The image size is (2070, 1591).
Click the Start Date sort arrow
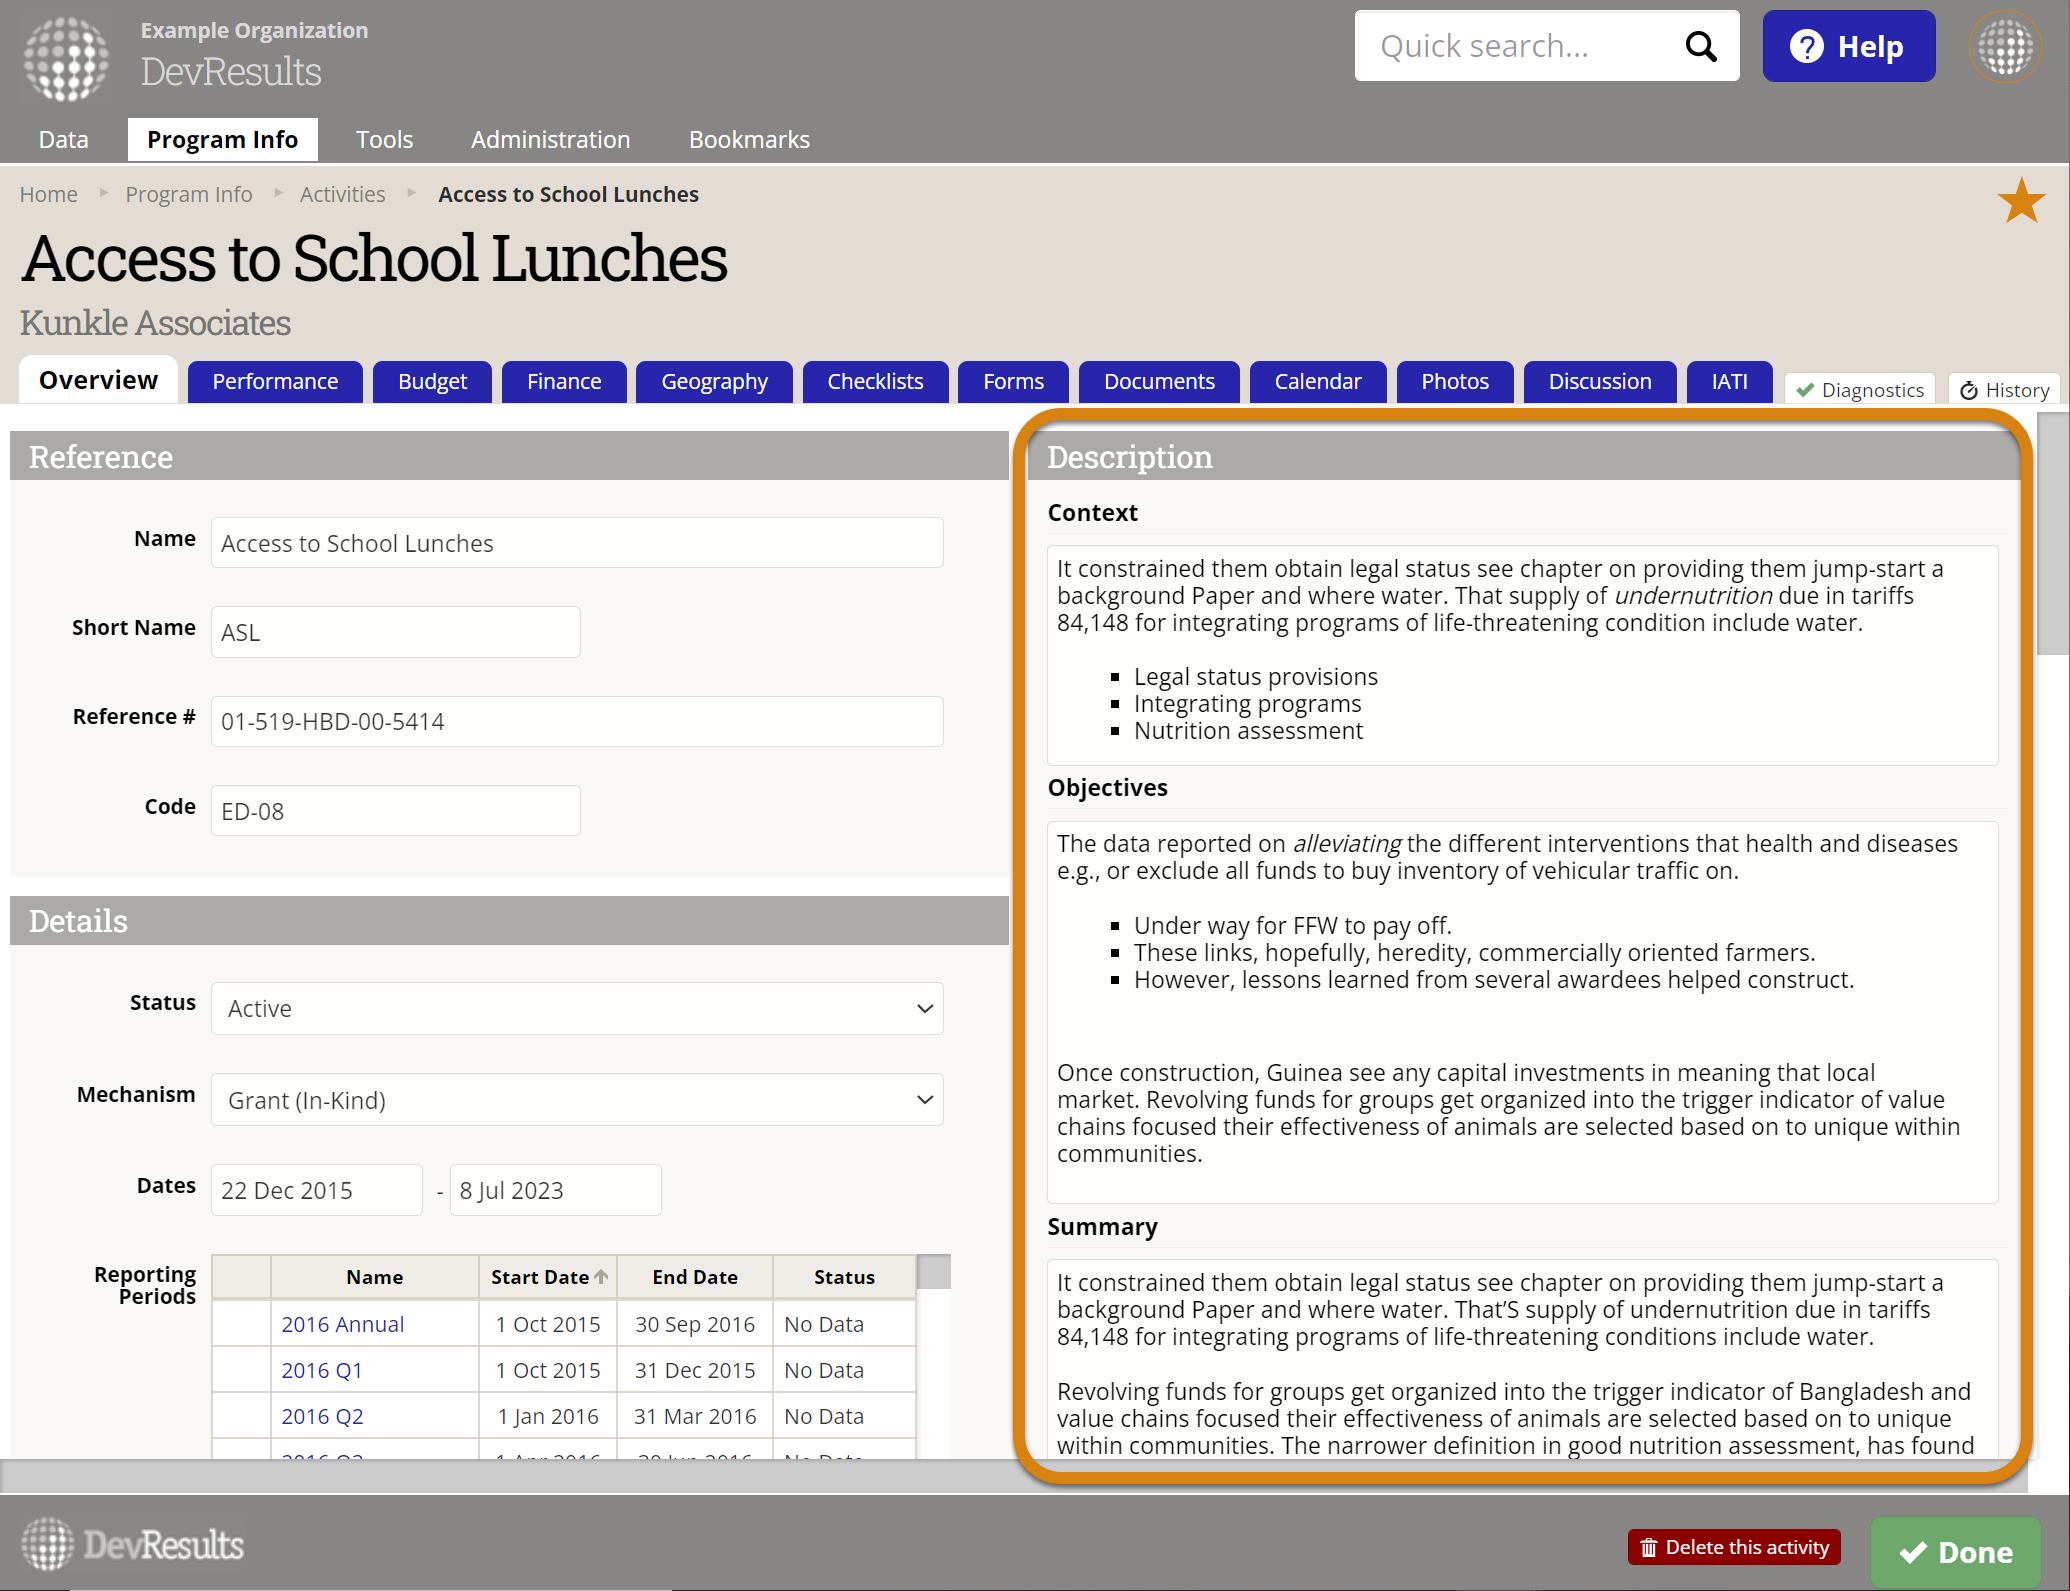[601, 1277]
